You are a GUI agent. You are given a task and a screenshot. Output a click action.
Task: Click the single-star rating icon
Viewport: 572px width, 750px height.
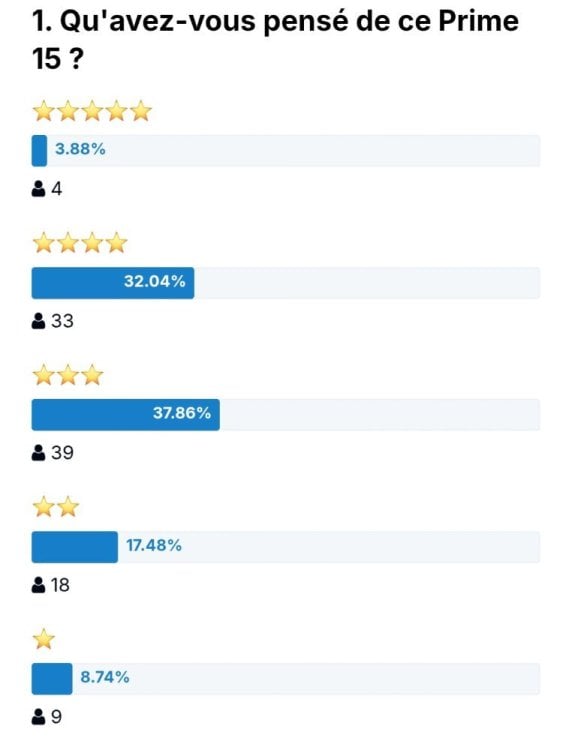click(44, 639)
